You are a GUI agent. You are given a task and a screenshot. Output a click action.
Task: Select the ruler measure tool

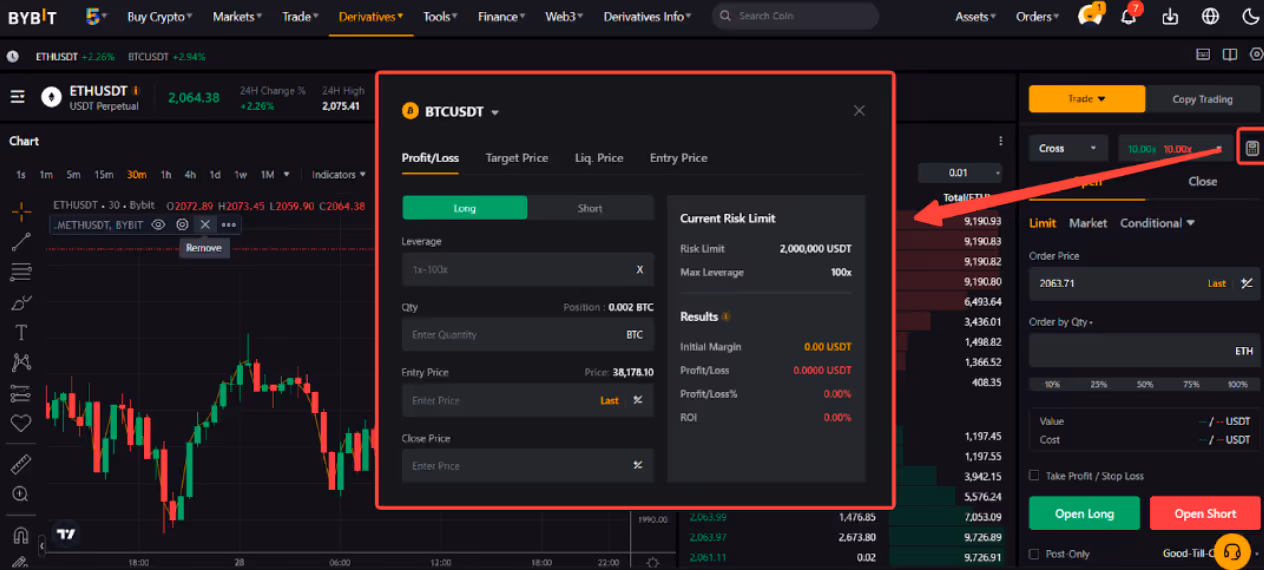[21, 464]
